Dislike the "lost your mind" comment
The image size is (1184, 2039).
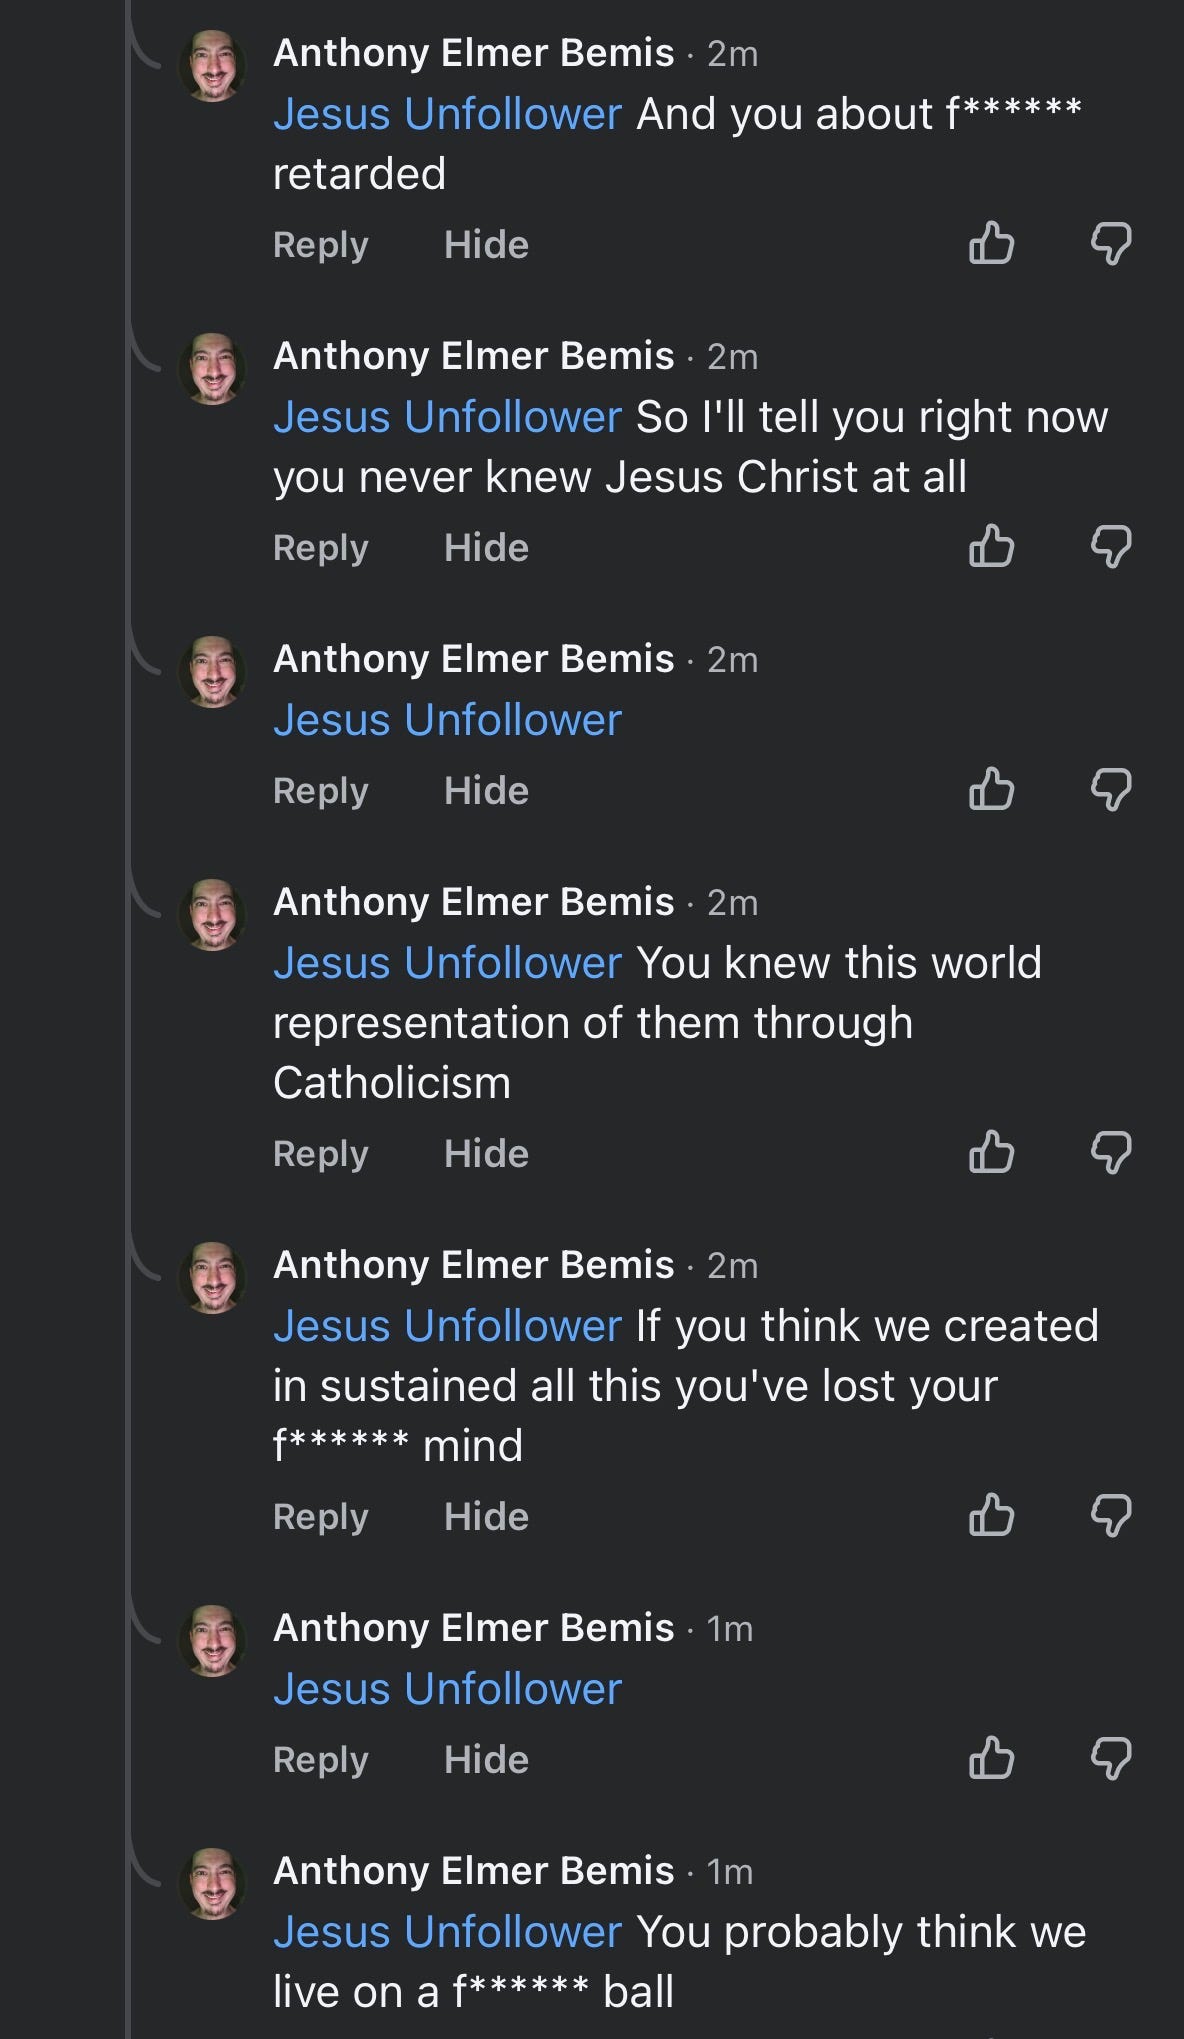point(1110,1515)
